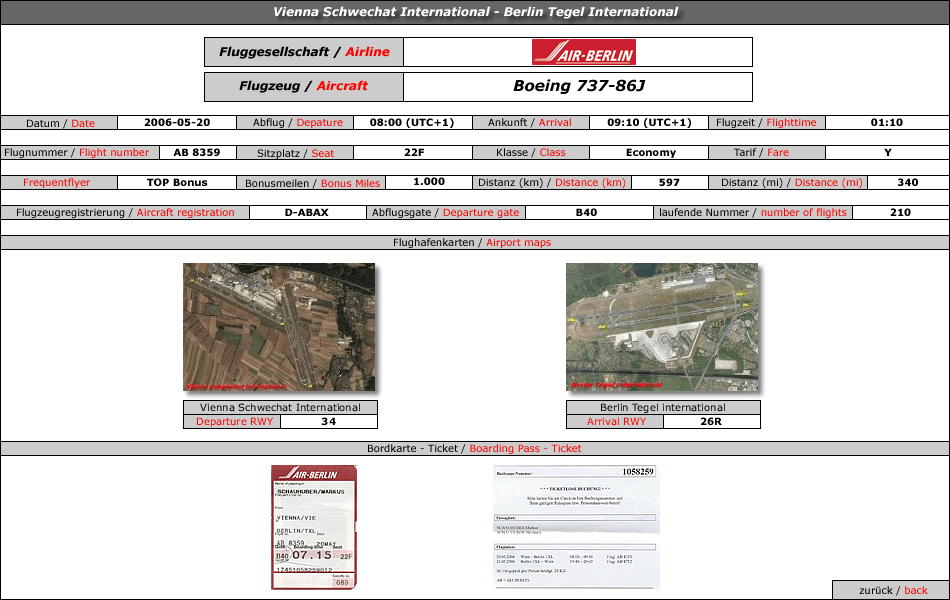The width and height of the screenshot is (950, 600).
Task: Click the Distanz (mi) label
Action: coord(788,182)
